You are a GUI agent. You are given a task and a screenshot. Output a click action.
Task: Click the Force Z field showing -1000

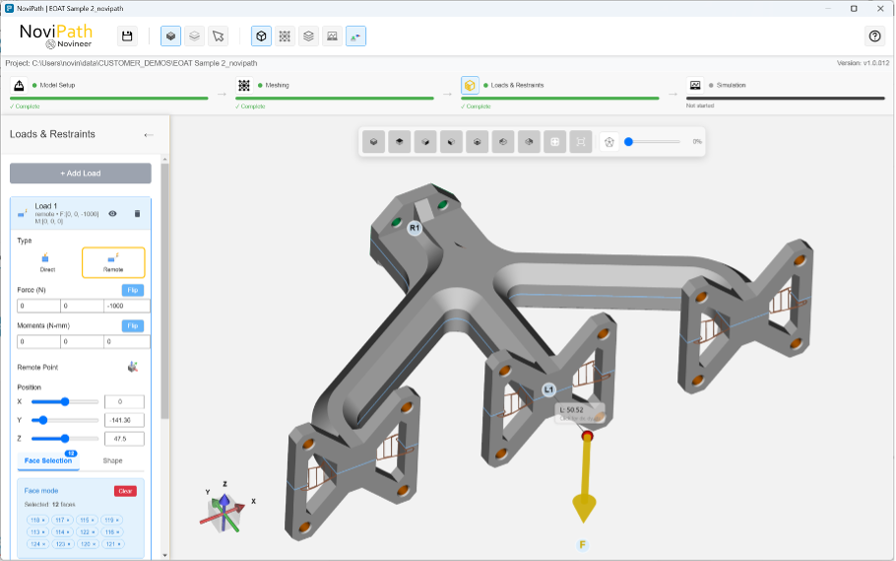127,306
